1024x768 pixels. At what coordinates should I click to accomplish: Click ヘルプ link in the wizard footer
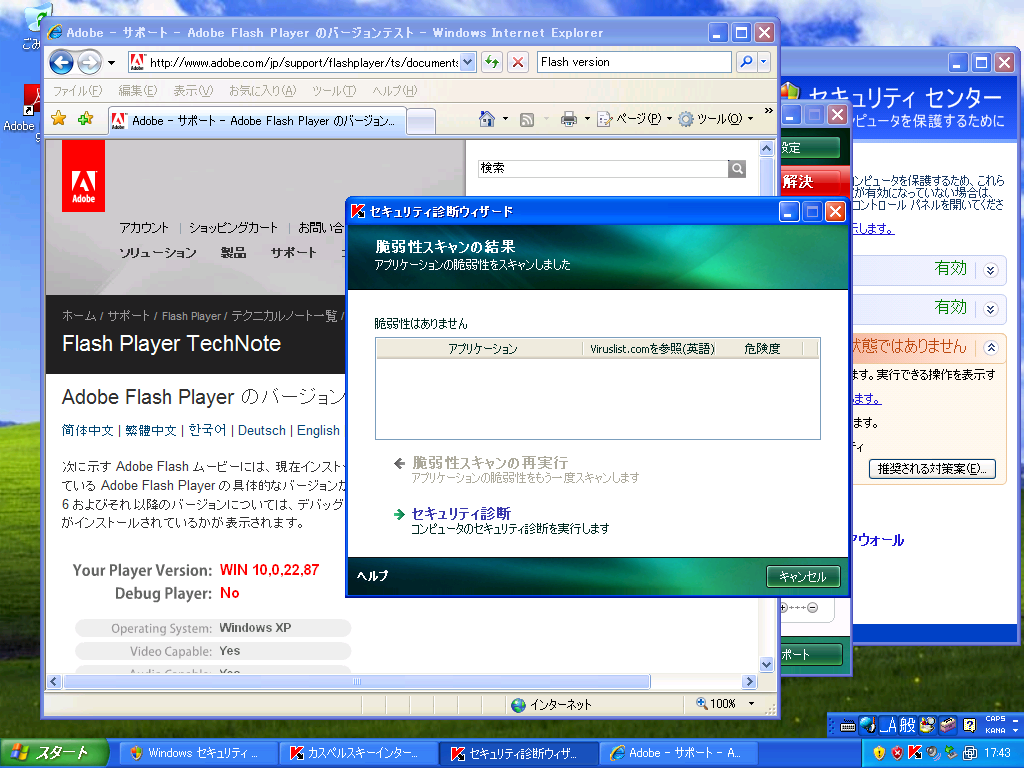click(373, 576)
